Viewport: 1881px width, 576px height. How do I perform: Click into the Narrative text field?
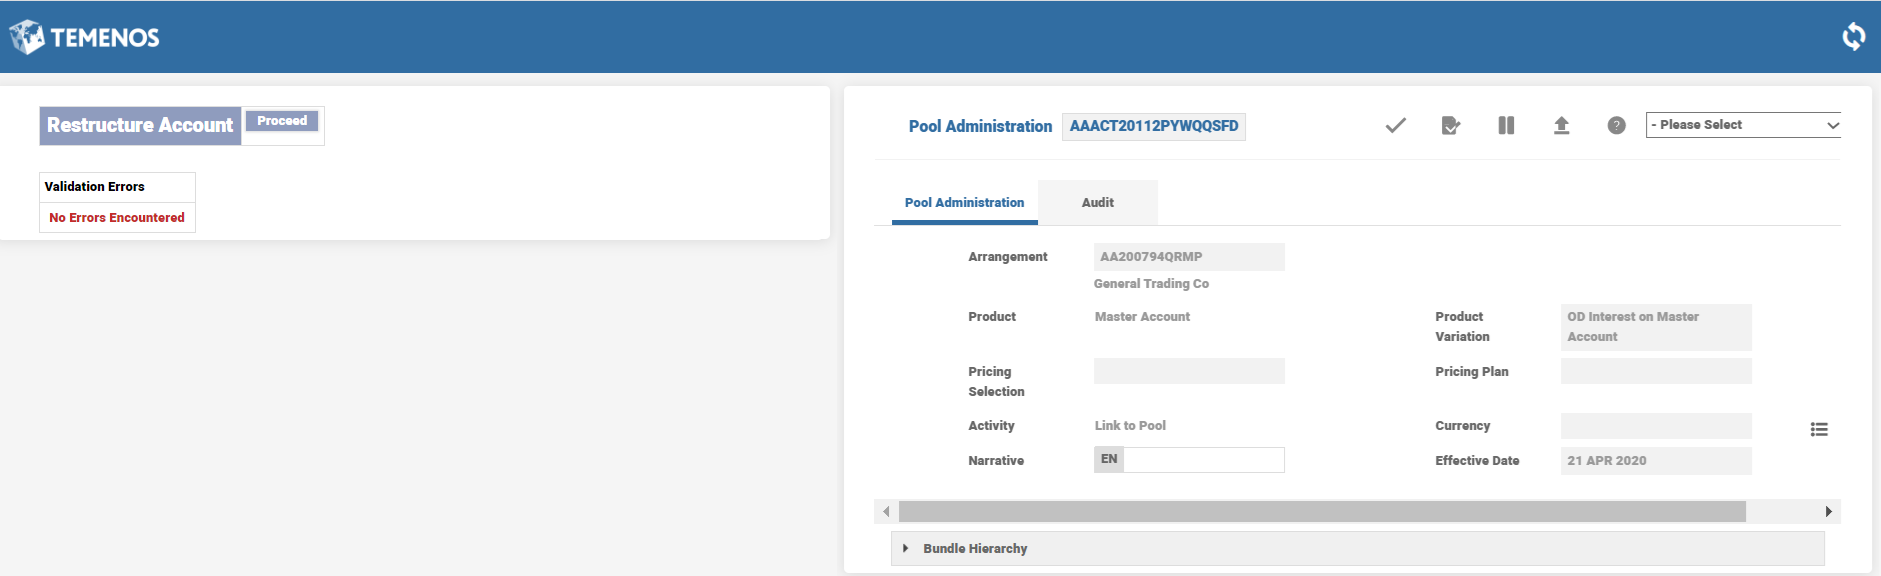[1203, 460]
